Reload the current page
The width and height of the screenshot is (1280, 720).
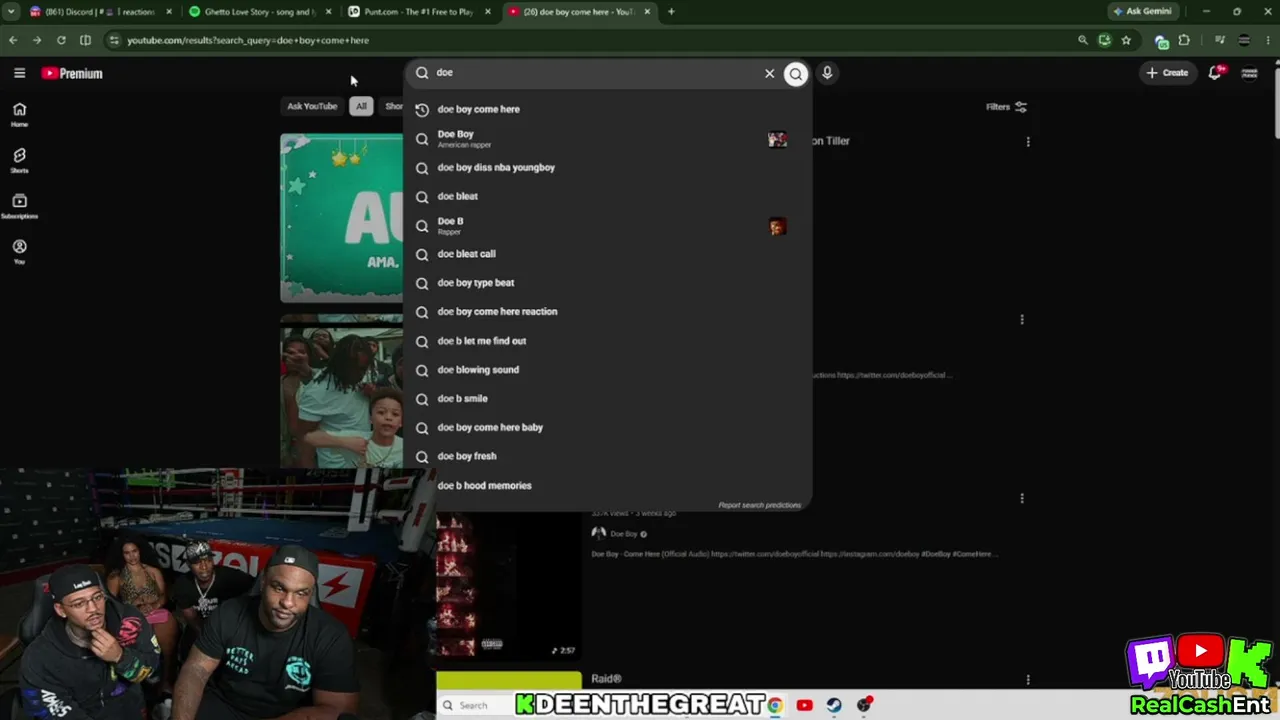click(x=61, y=40)
